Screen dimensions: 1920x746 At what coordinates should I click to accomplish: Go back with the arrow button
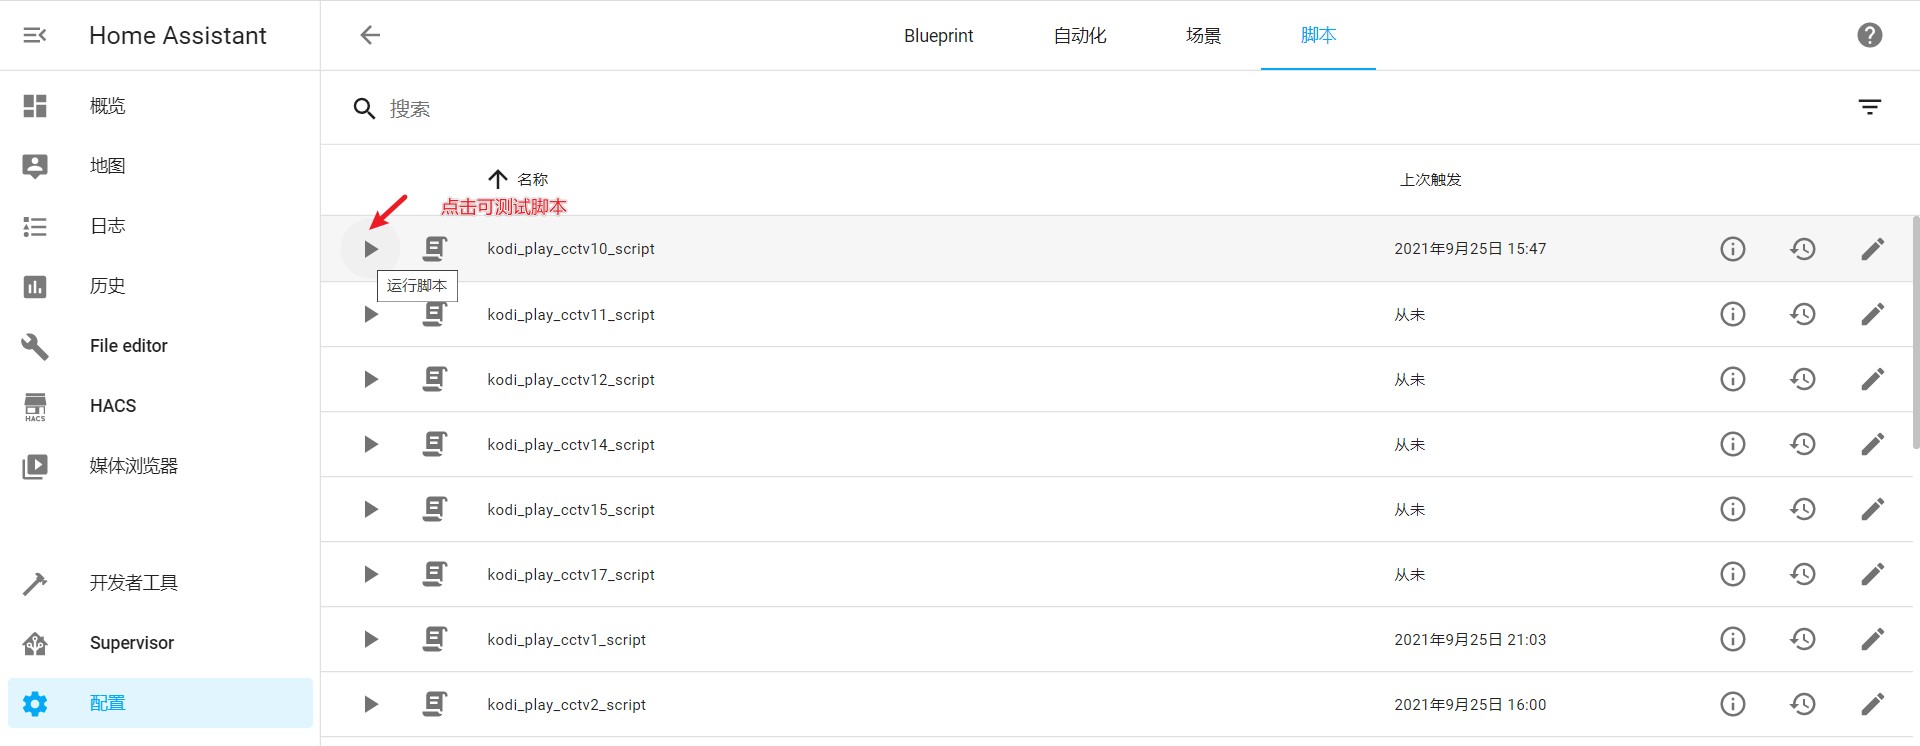click(x=370, y=36)
